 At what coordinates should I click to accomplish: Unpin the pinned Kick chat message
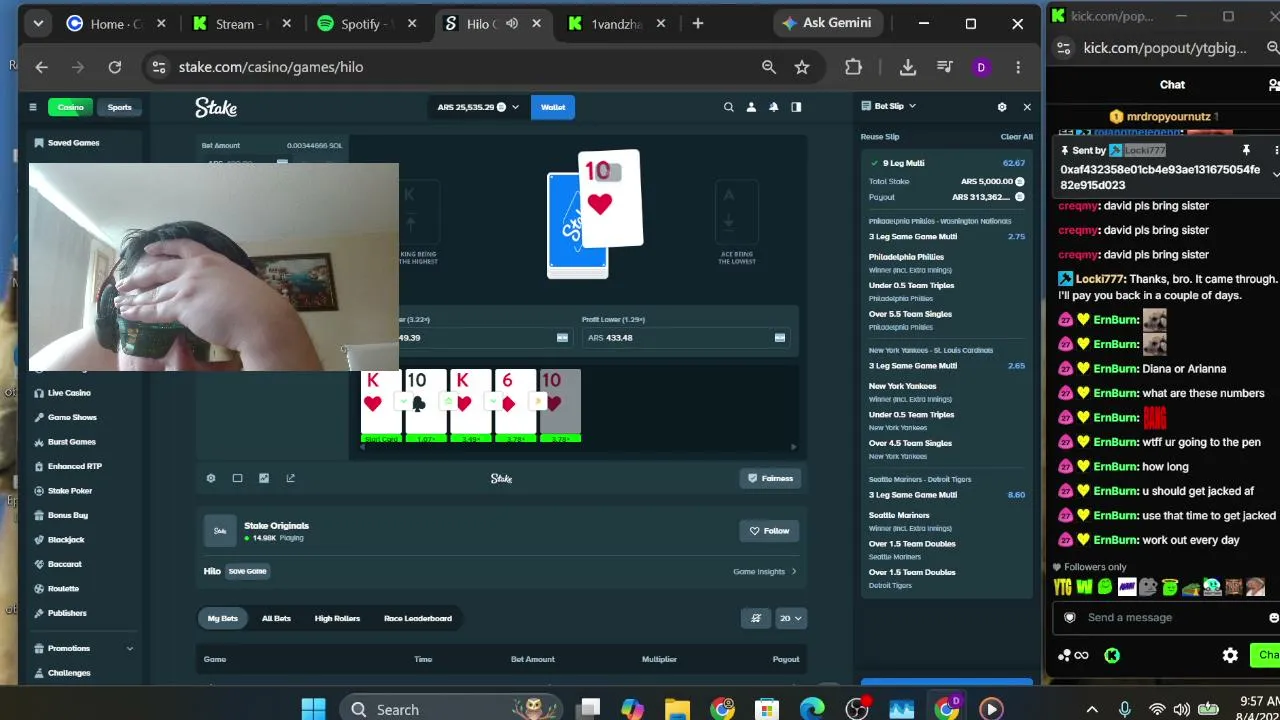click(1246, 150)
